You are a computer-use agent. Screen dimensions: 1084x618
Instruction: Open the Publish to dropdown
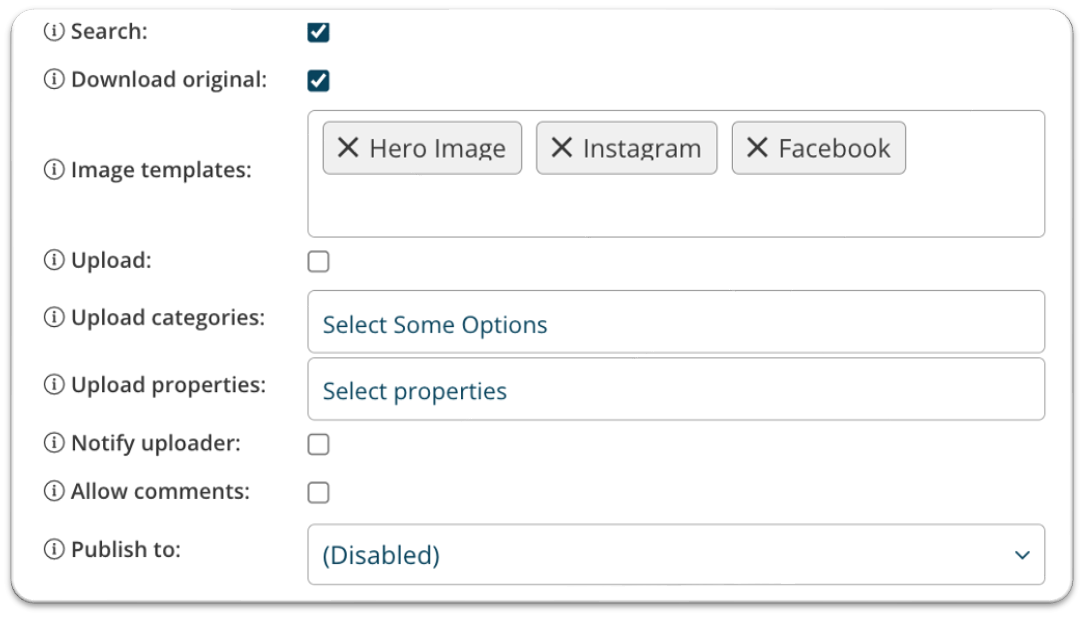pos(676,554)
